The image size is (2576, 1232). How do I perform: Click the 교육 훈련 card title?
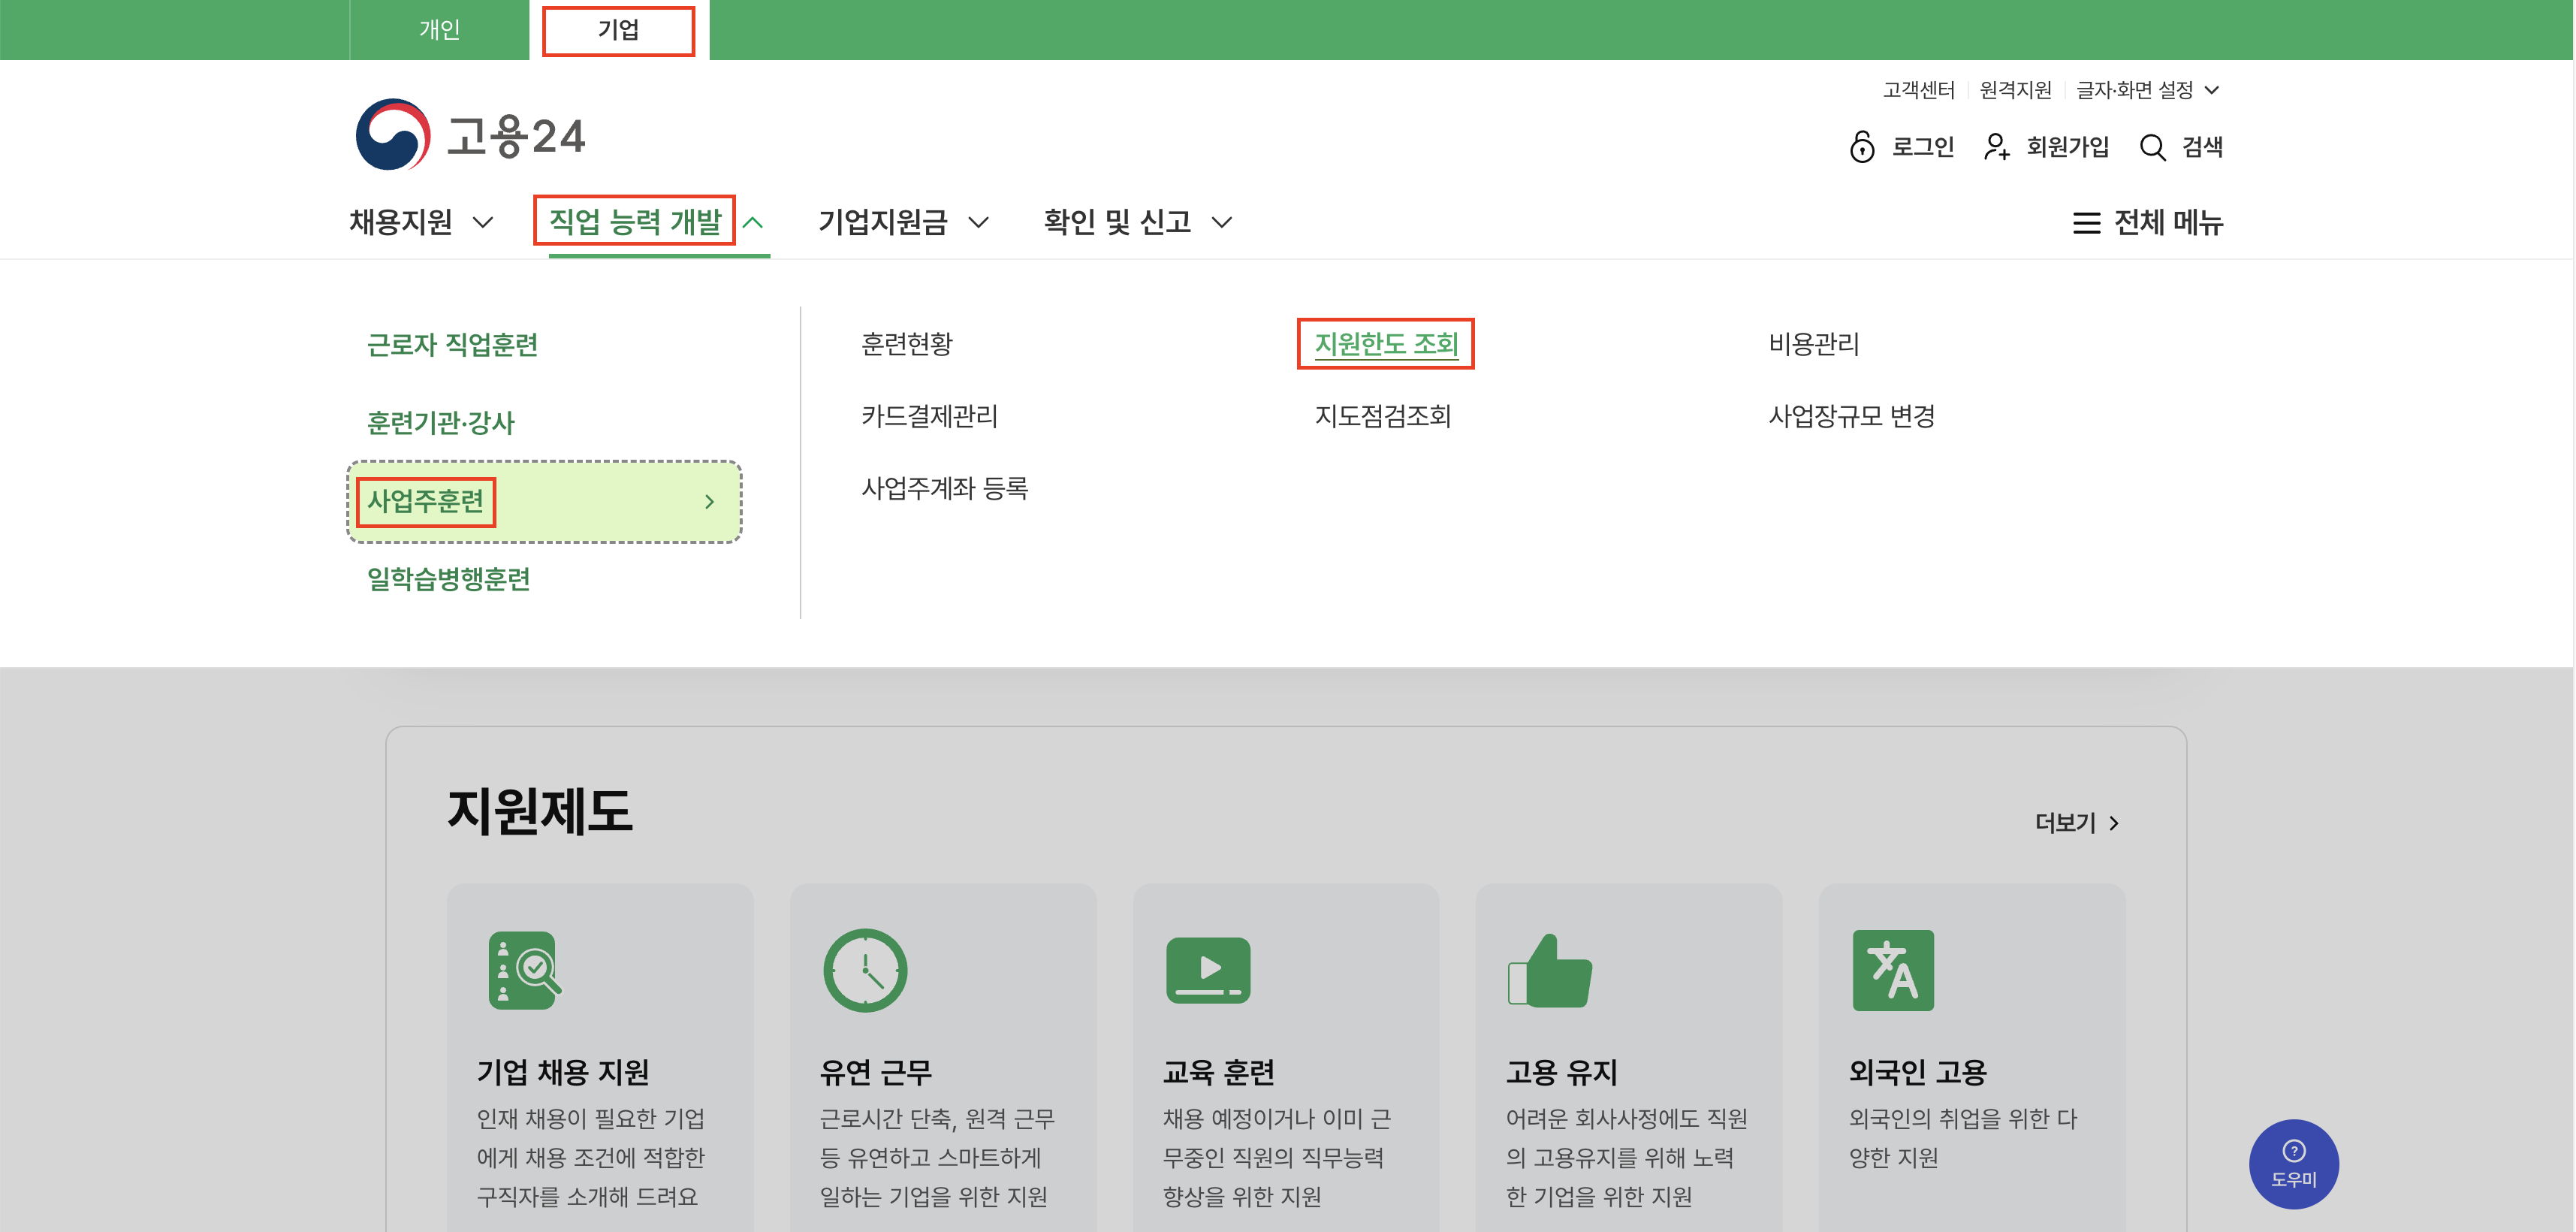[1219, 1072]
